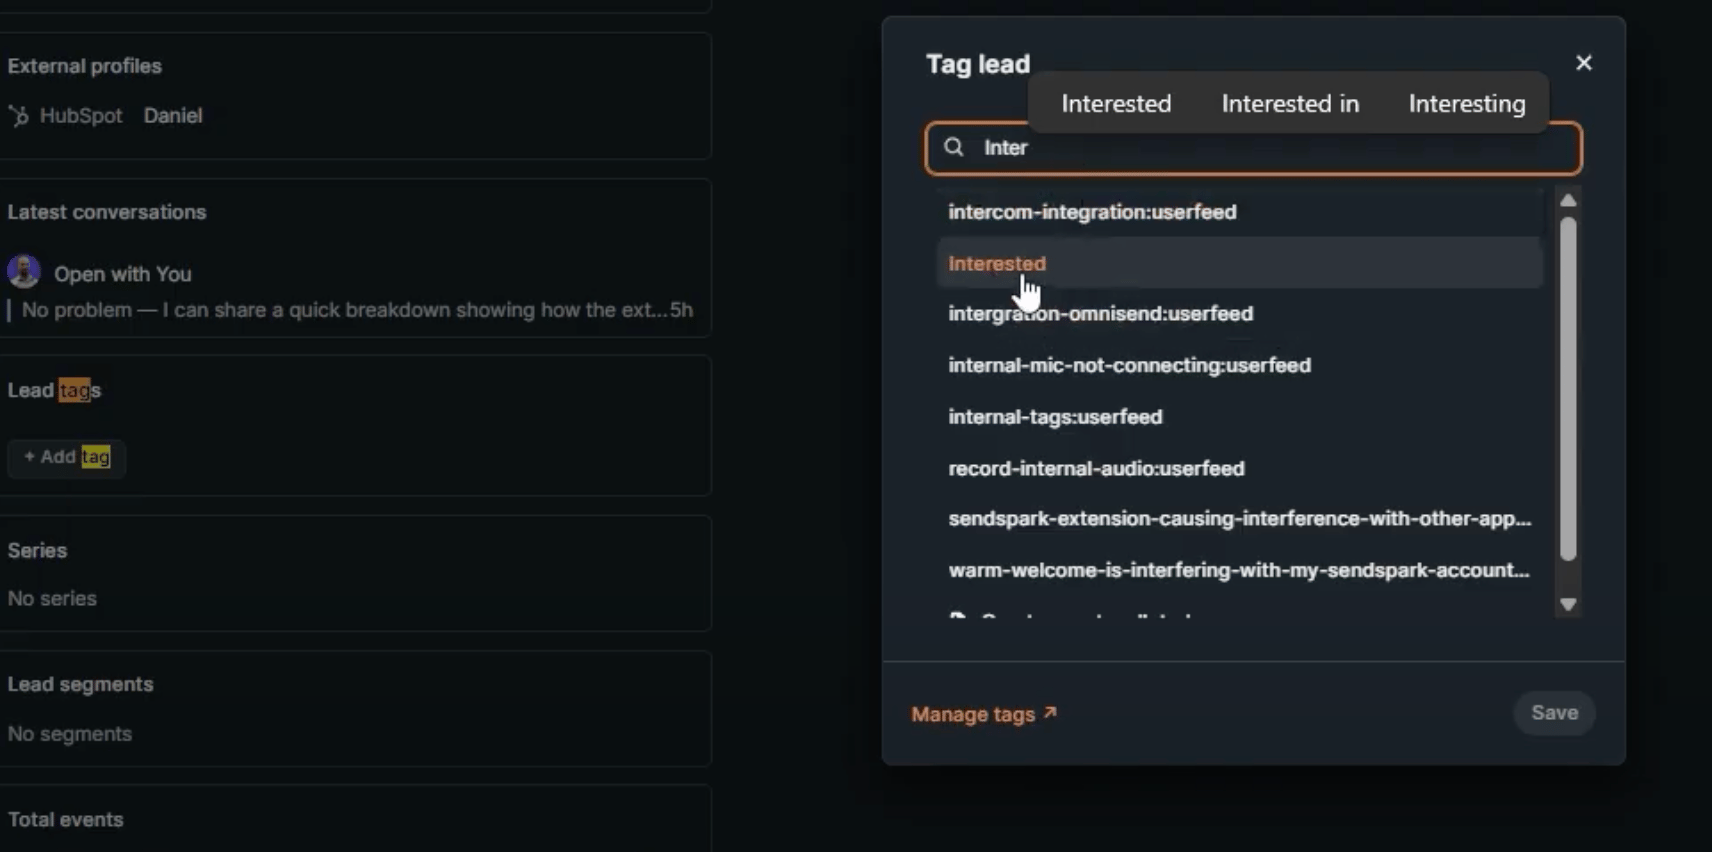Select the Interested tag in the list
This screenshot has height=852, width=1712.
tap(1240, 263)
